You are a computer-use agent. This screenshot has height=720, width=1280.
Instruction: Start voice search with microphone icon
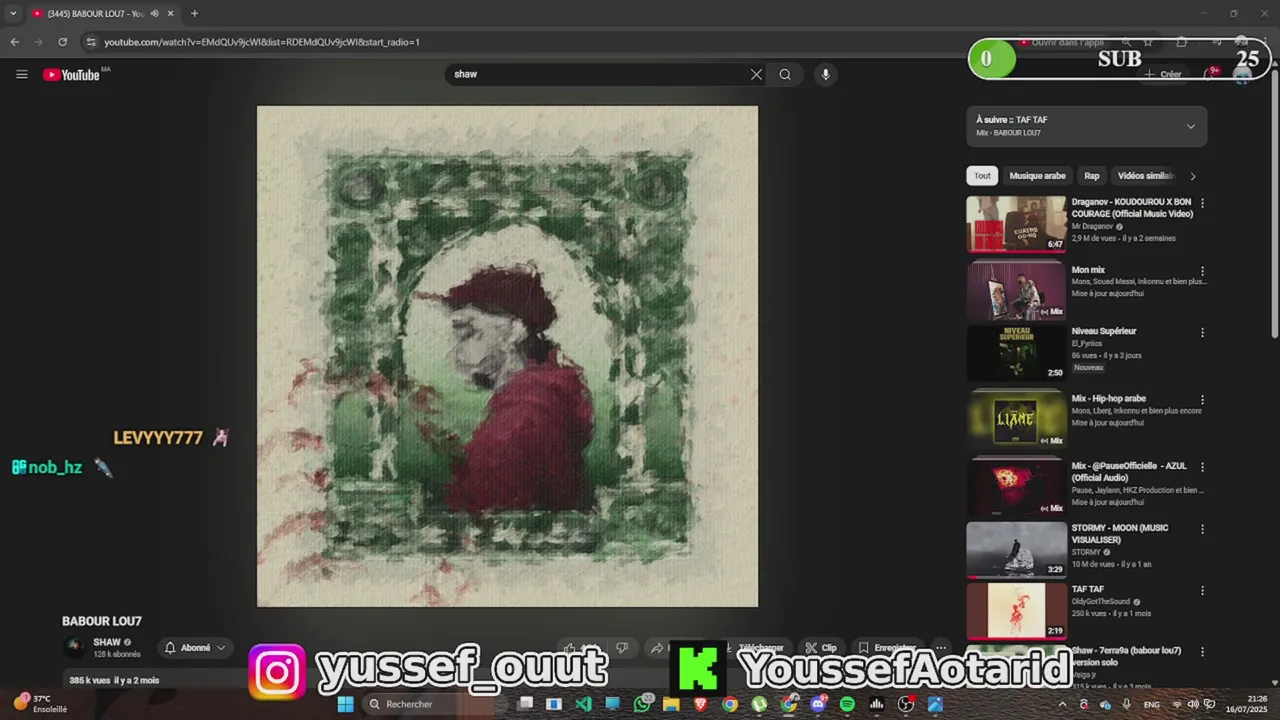[x=825, y=74]
